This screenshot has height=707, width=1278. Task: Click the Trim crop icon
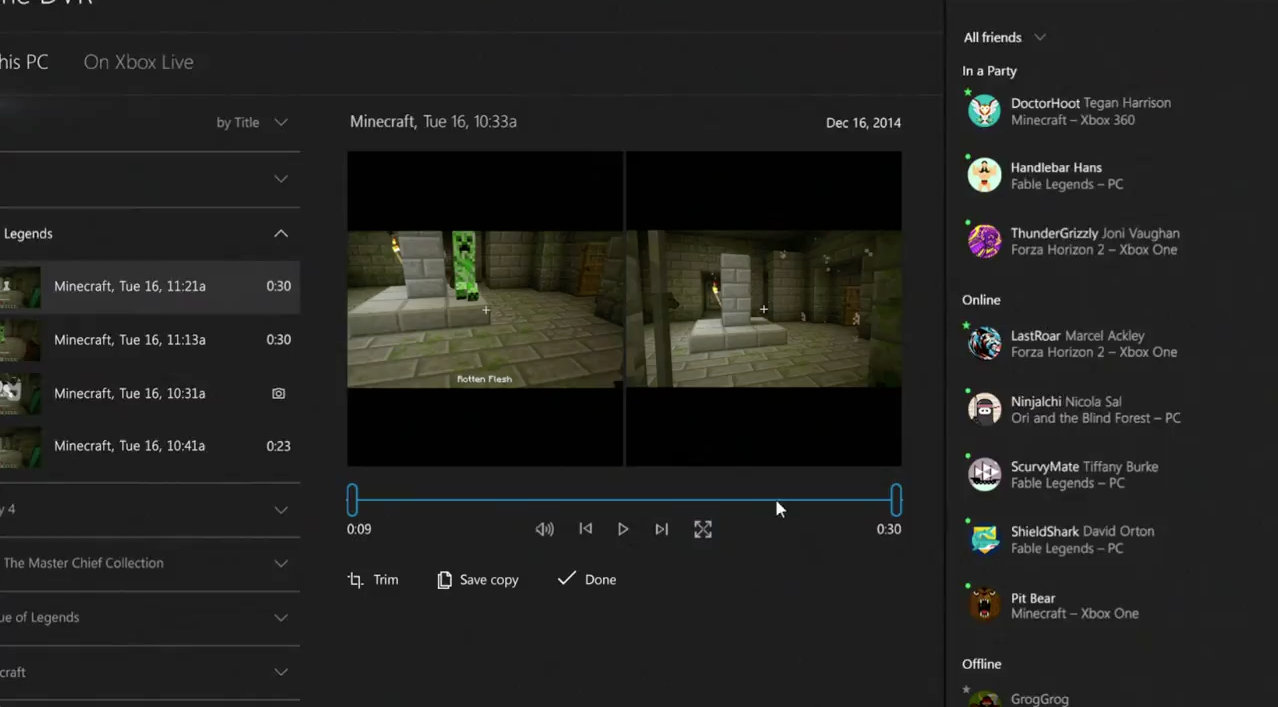[x=355, y=580]
